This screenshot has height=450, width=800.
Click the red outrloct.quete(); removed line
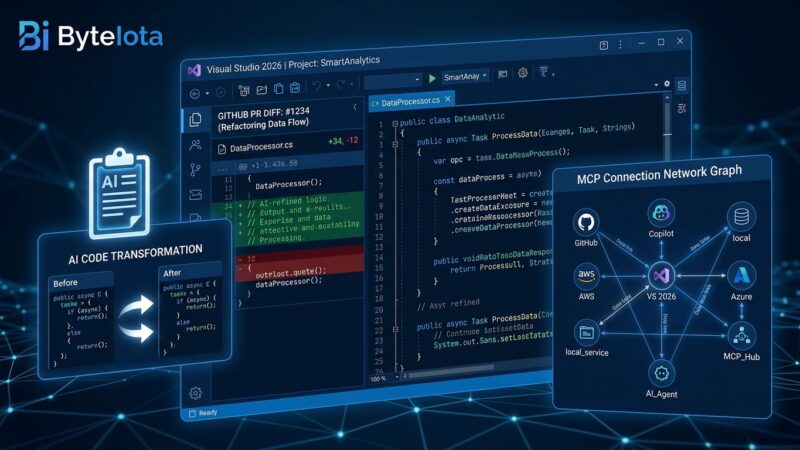click(290, 272)
